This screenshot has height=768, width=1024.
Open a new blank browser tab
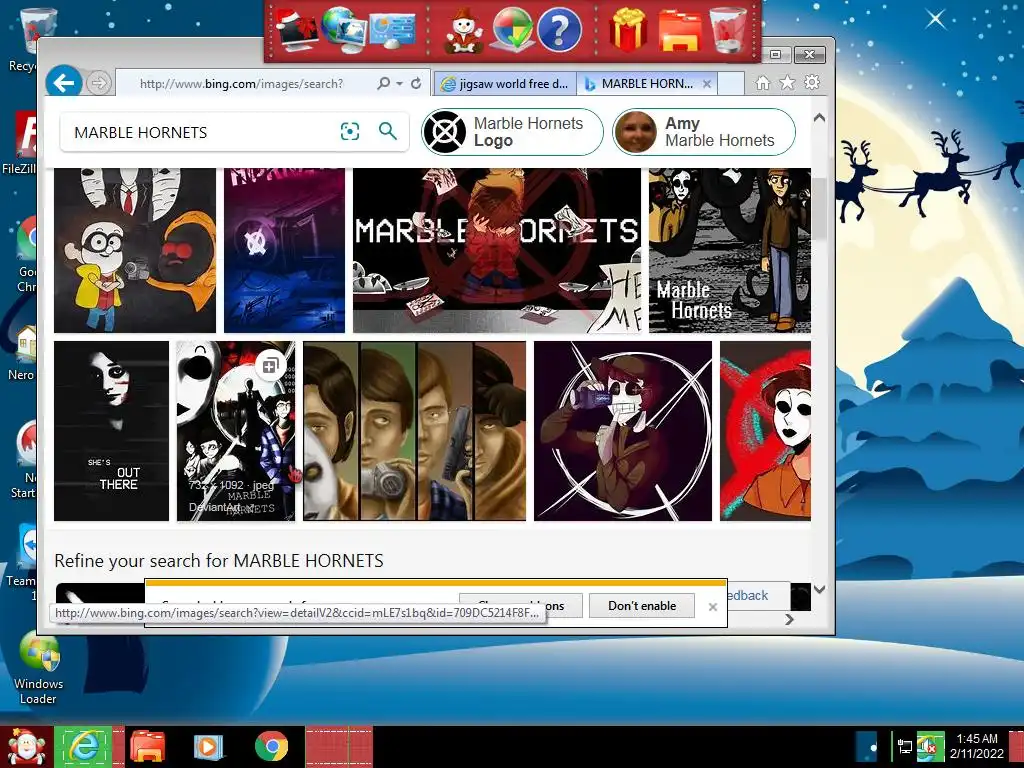(x=731, y=84)
